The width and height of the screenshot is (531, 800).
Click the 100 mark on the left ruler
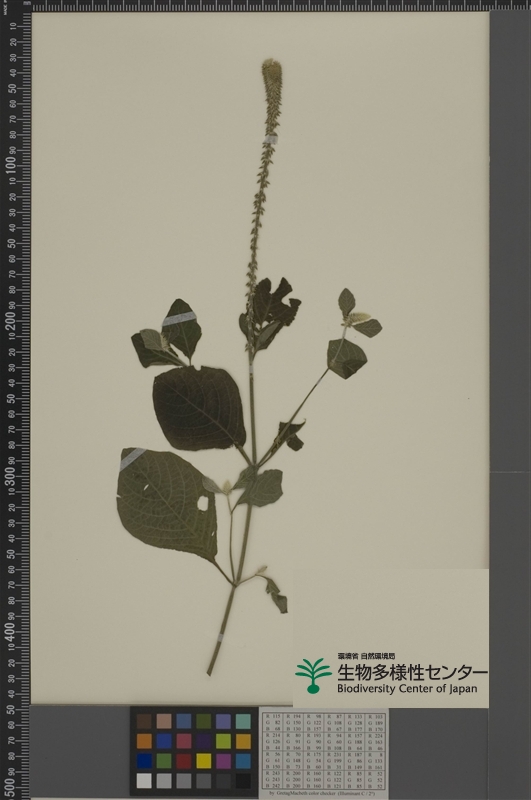(x=11, y=165)
